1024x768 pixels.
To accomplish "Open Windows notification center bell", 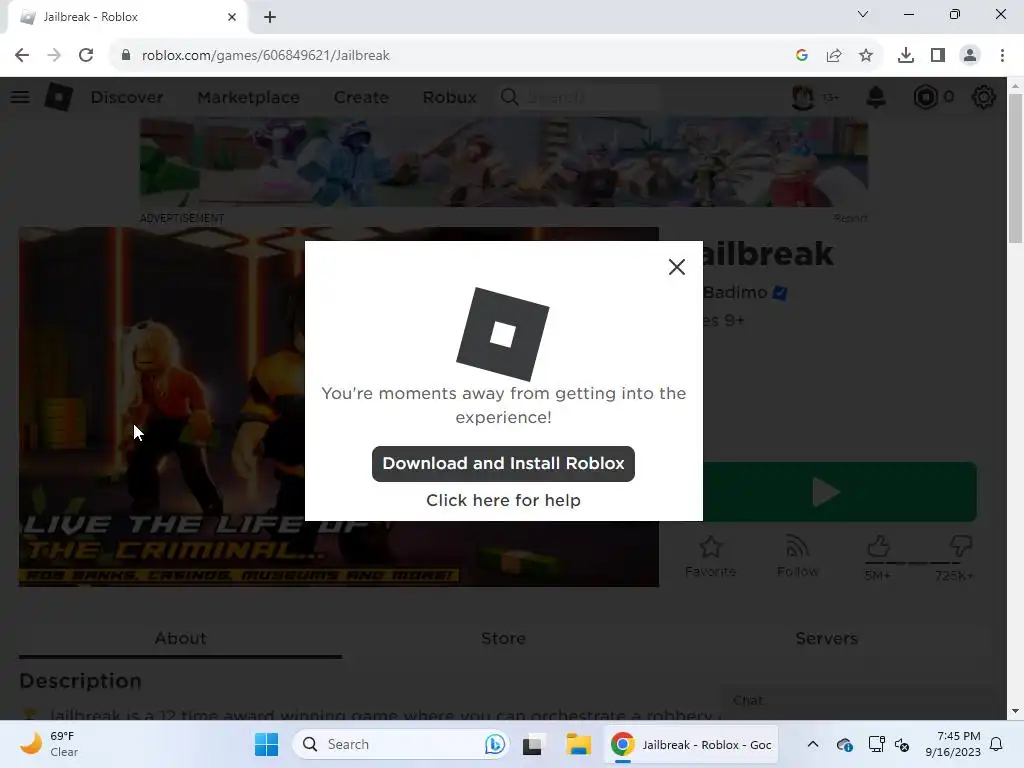I will [996, 744].
